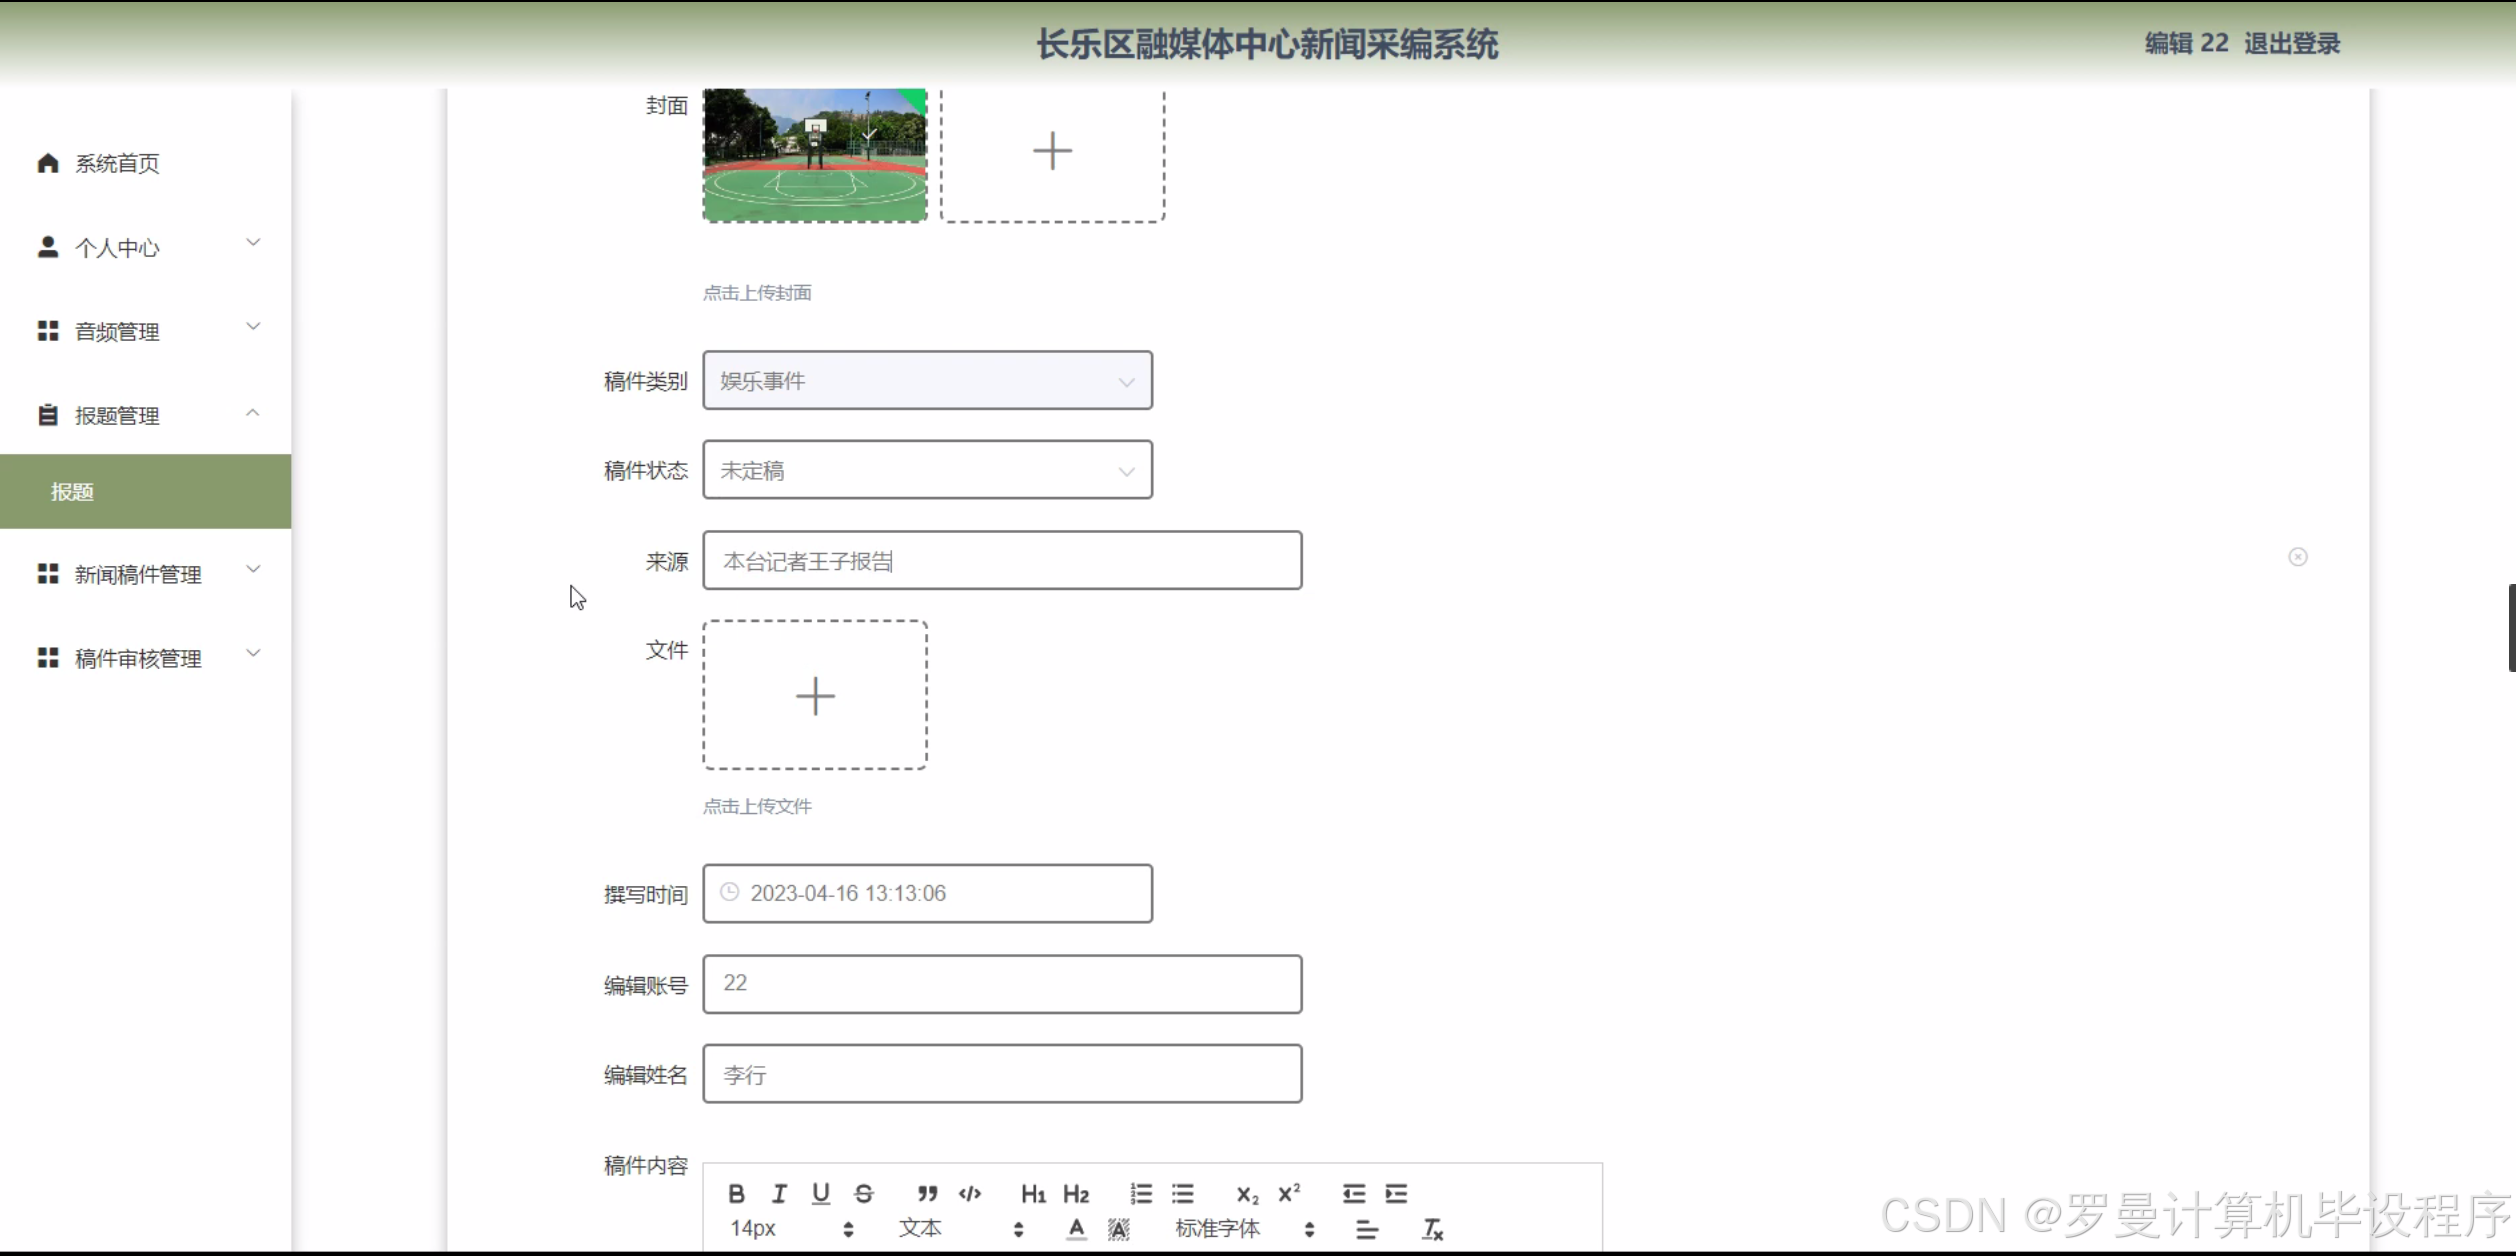Open 系统首页 in the sidebar
This screenshot has height=1256, width=2516.
pos(117,163)
